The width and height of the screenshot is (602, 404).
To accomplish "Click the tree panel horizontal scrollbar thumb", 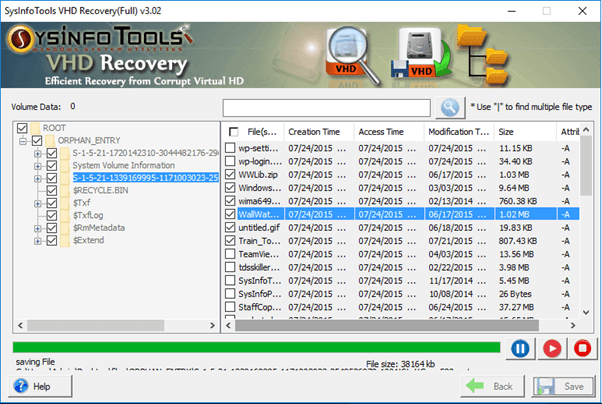I will (96, 326).
